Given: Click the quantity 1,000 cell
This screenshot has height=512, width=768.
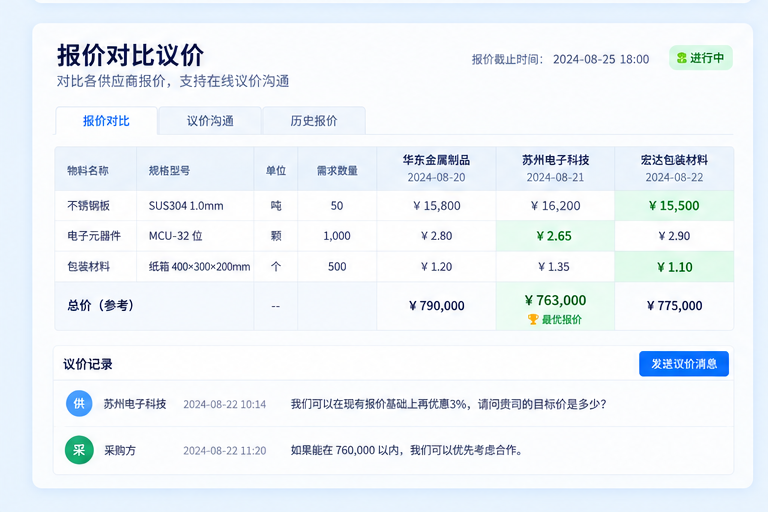Looking at the screenshot, I should click(337, 236).
